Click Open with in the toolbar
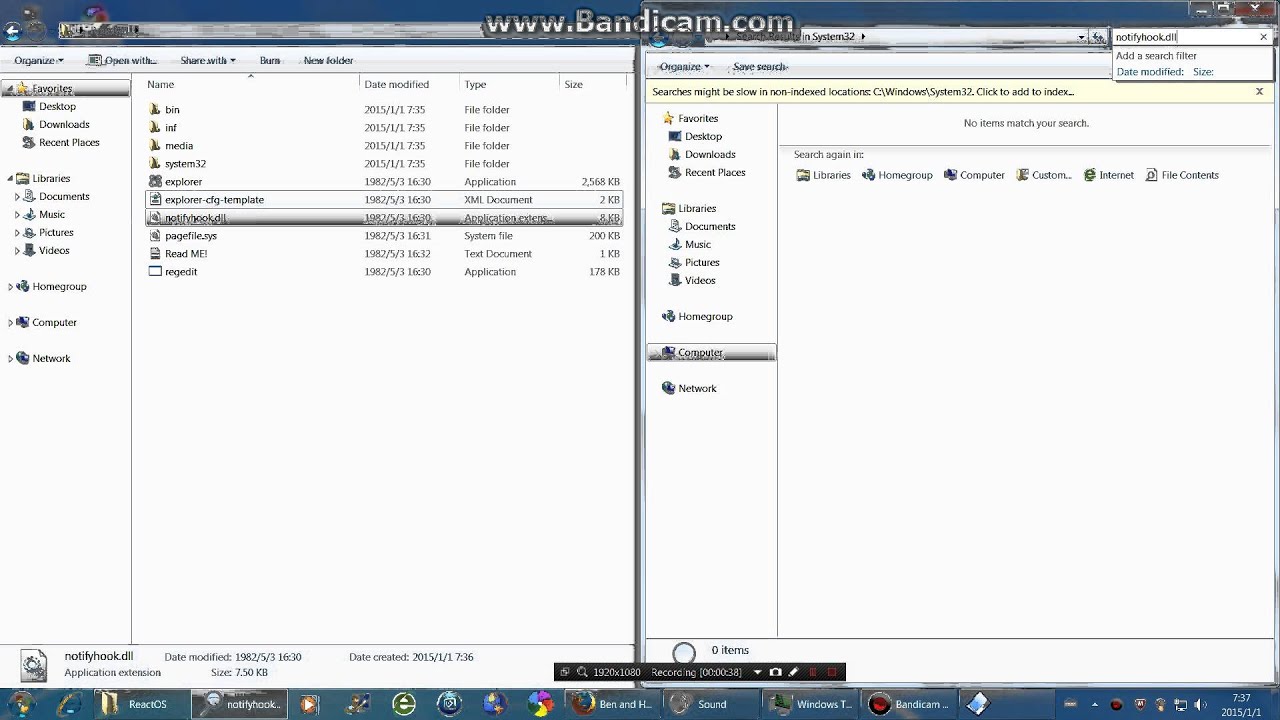 122,61
